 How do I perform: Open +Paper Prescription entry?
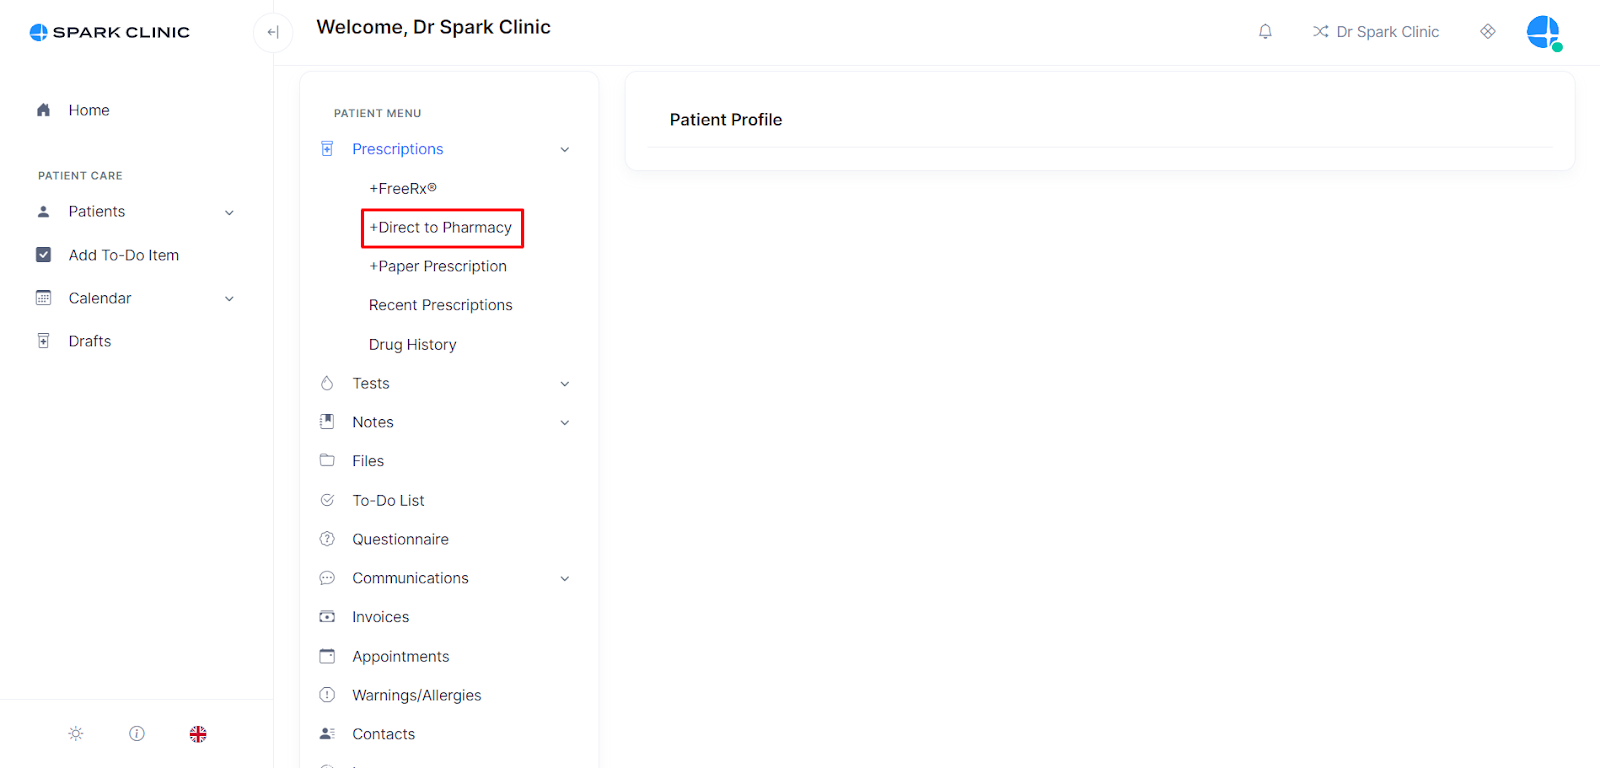pos(438,266)
